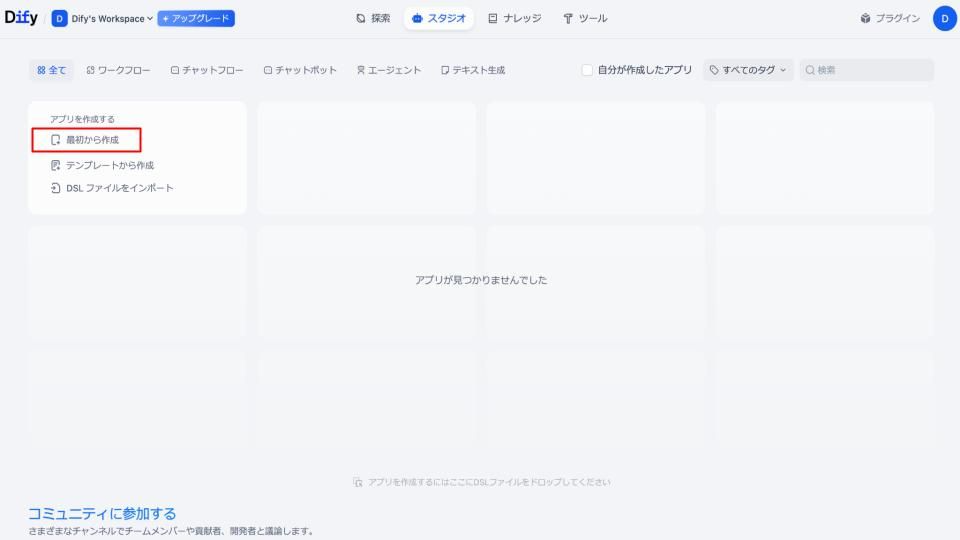Screen dimensions: 960x540
Task: Click the テンプレートから作成 template icon
Action: 56,165
